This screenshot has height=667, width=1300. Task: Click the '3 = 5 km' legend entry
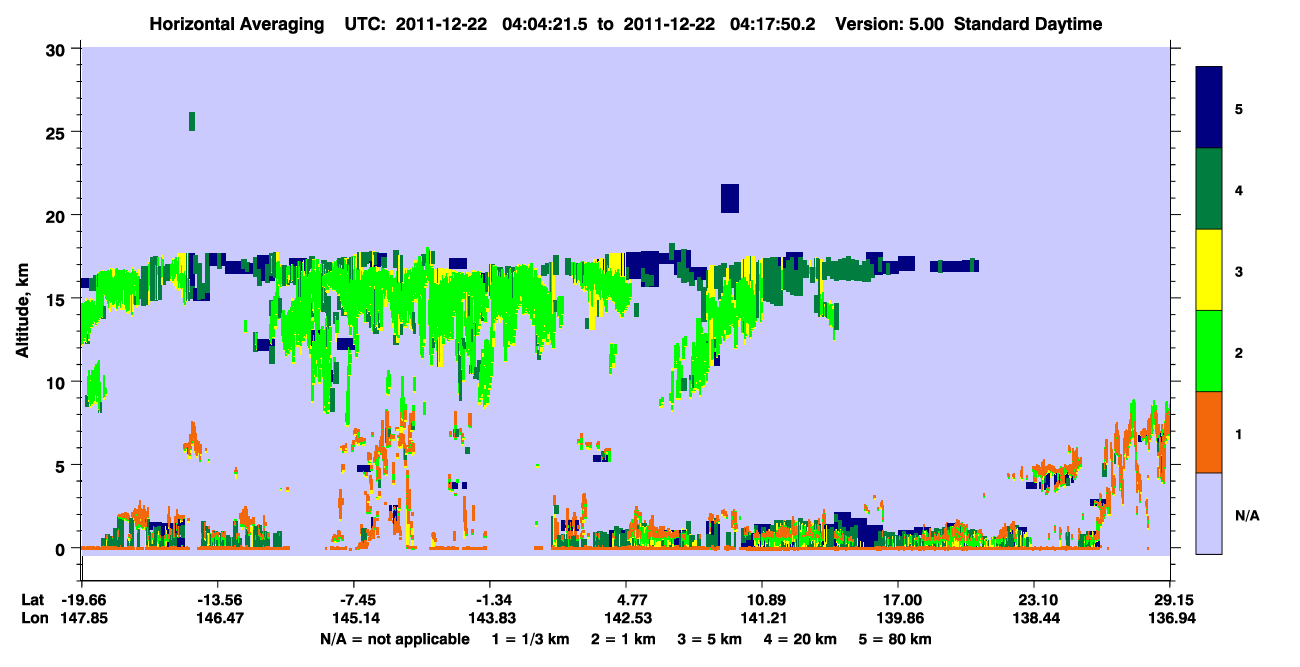pyautogui.click(x=708, y=639)
